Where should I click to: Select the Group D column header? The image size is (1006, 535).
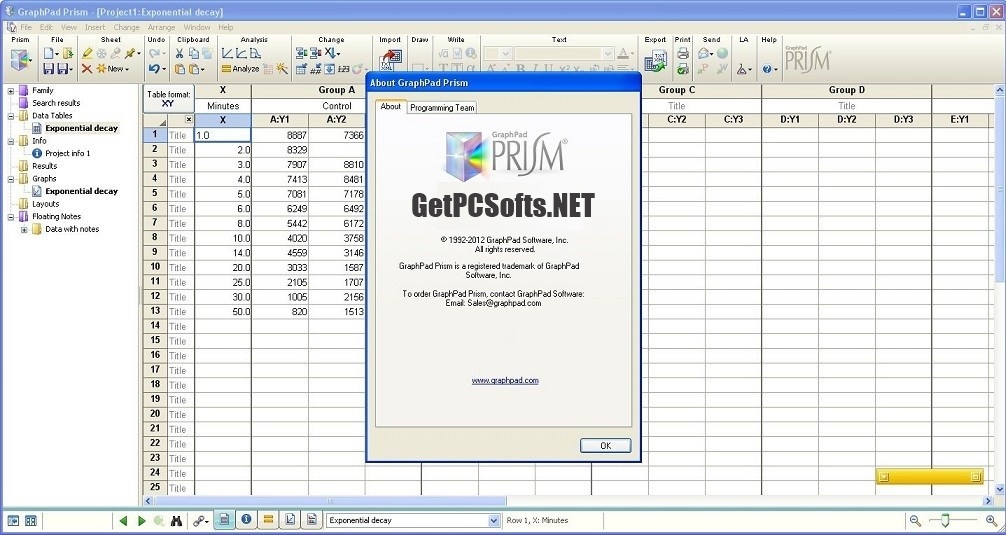click(846, 90)
